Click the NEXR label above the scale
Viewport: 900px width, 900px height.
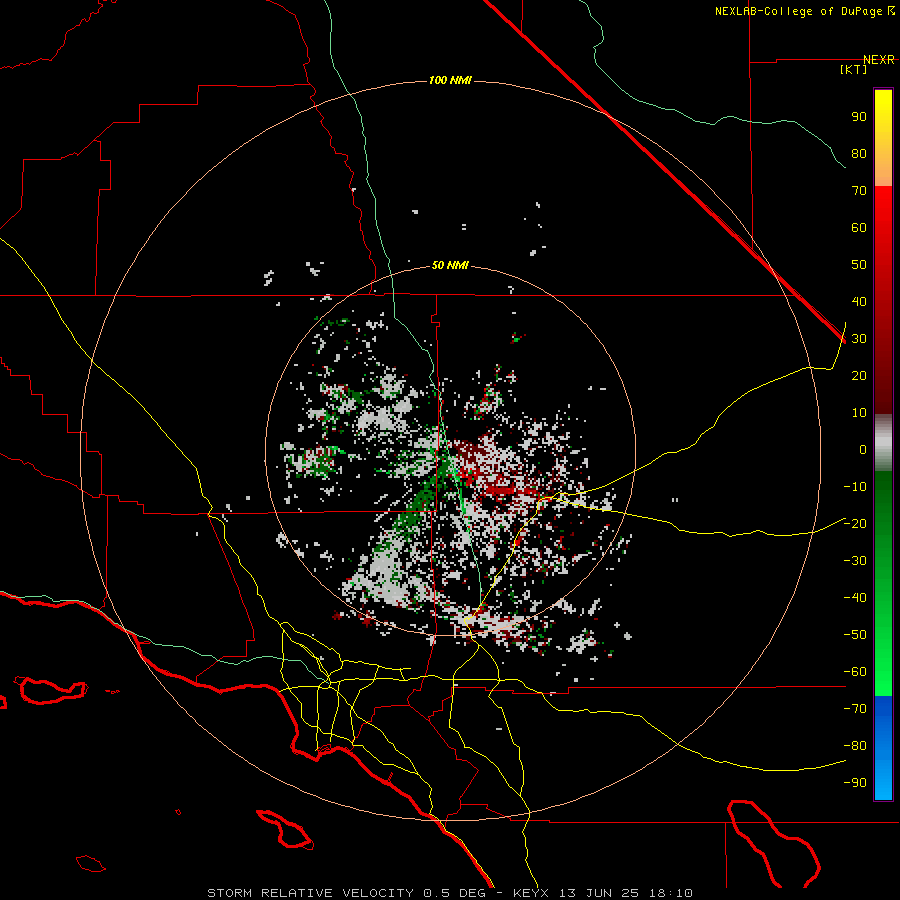pos(879,60)
